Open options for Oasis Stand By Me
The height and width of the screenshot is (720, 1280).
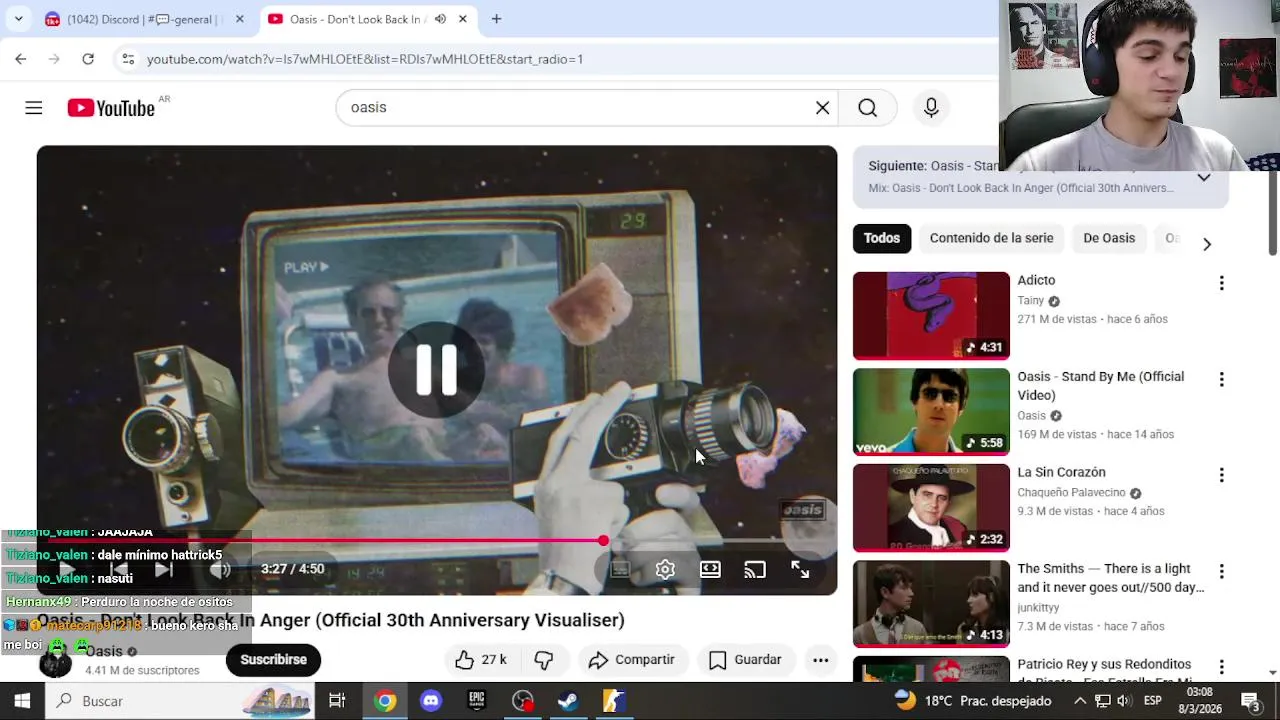coord(1221,380)
